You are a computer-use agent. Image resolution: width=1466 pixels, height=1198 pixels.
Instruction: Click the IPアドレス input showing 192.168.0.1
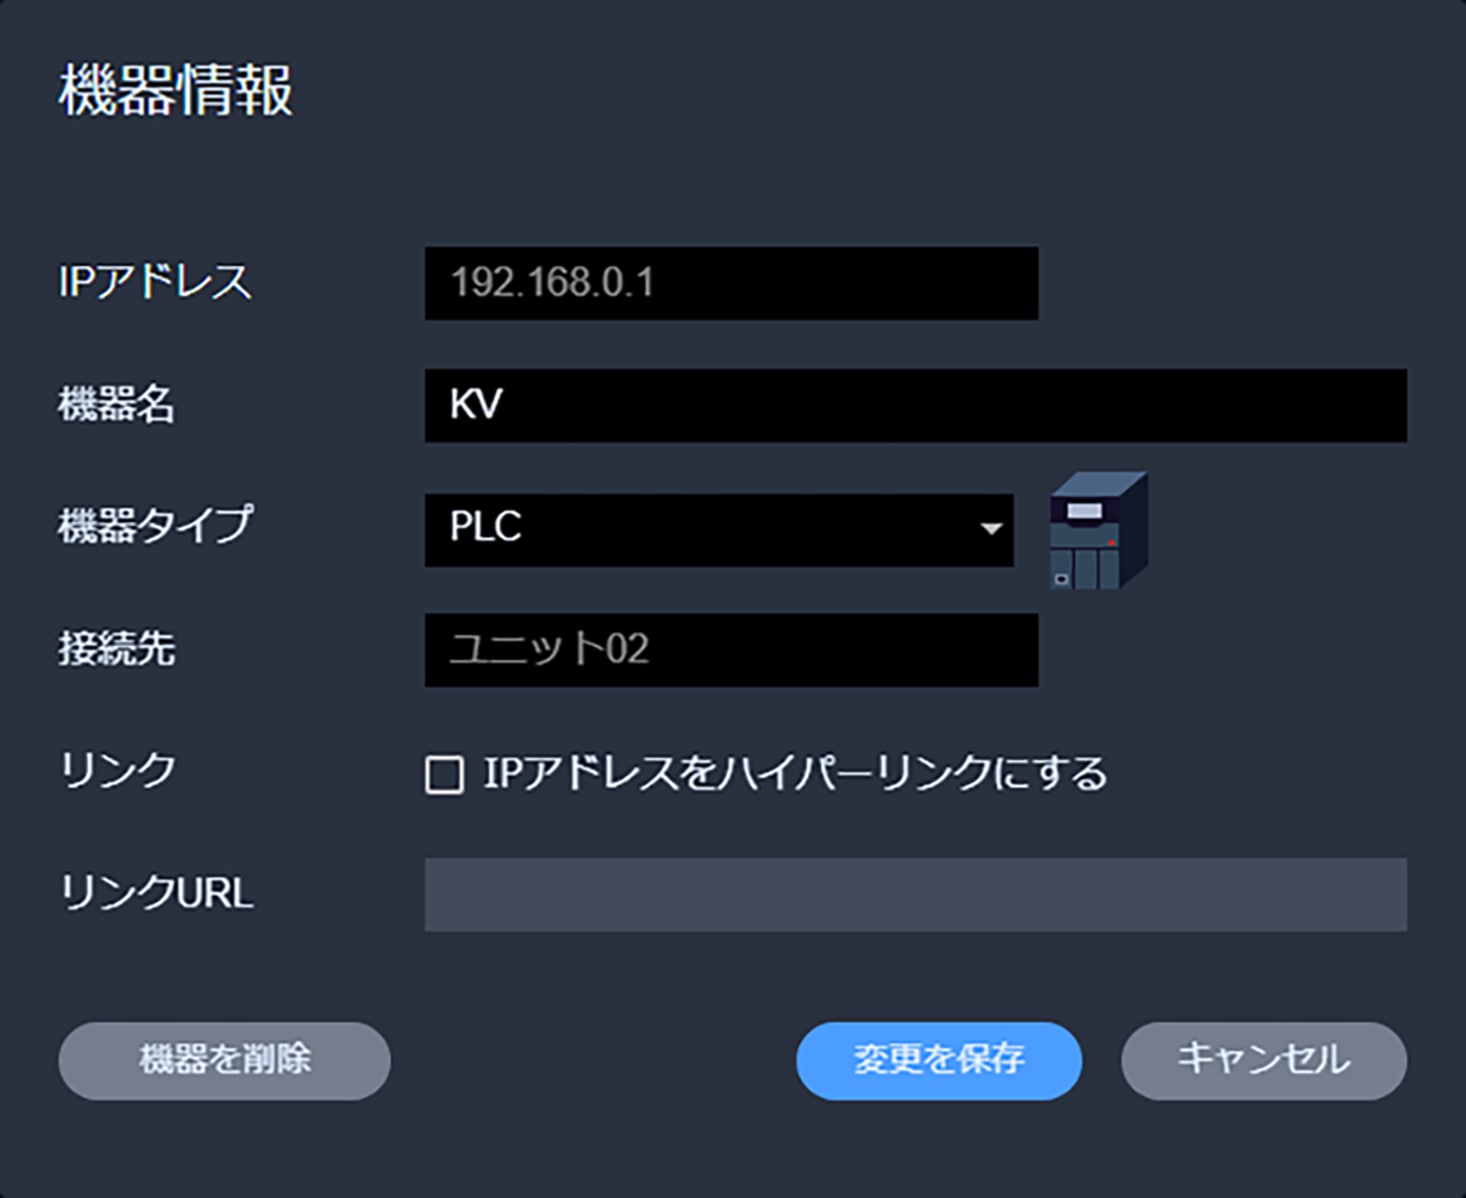731,283
